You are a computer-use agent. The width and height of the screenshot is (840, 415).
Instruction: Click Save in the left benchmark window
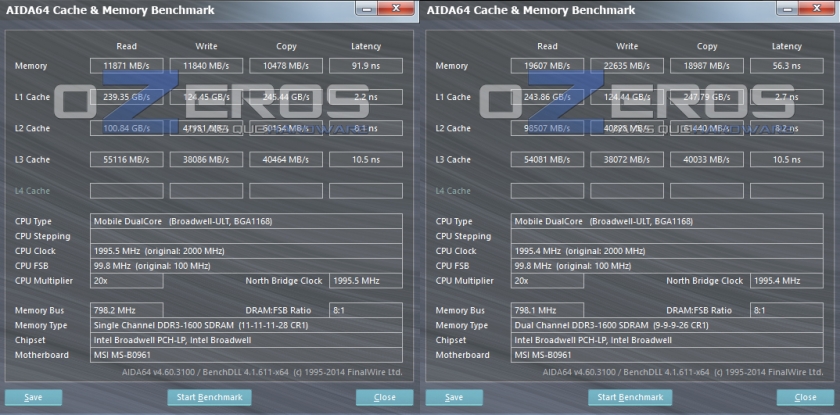click(33, 397)
